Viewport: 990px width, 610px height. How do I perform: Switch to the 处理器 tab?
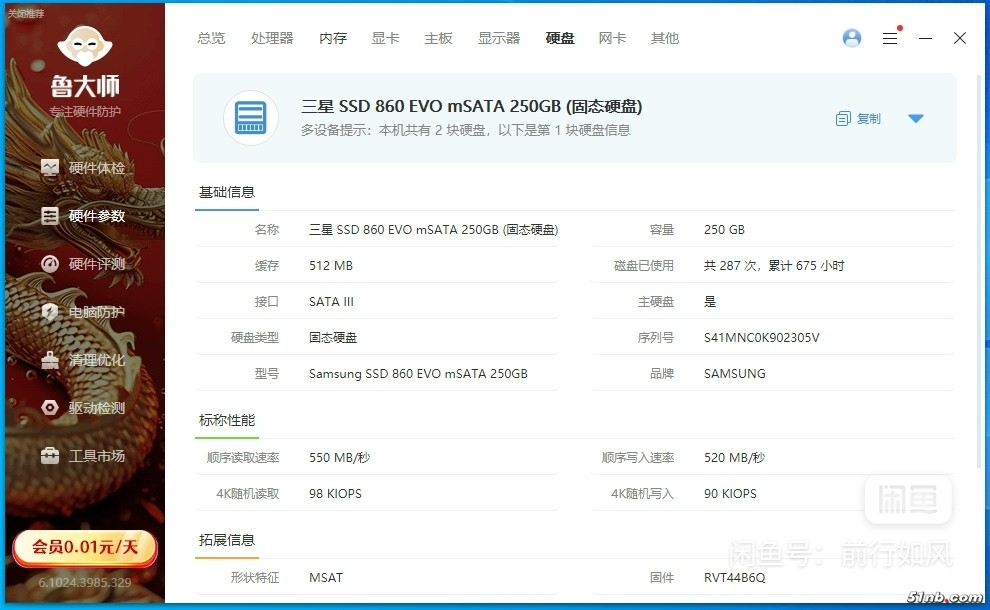point(272,38)
